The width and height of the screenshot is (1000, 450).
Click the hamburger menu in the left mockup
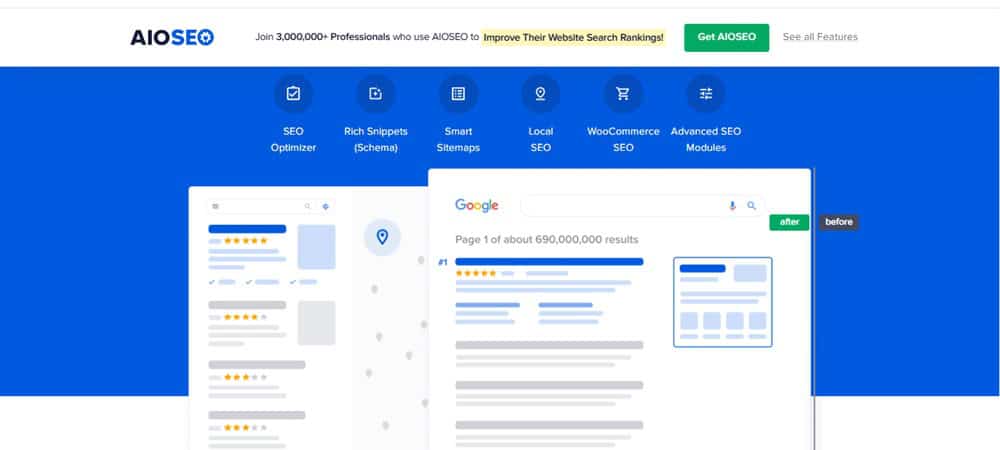click(x=215, y=207)
